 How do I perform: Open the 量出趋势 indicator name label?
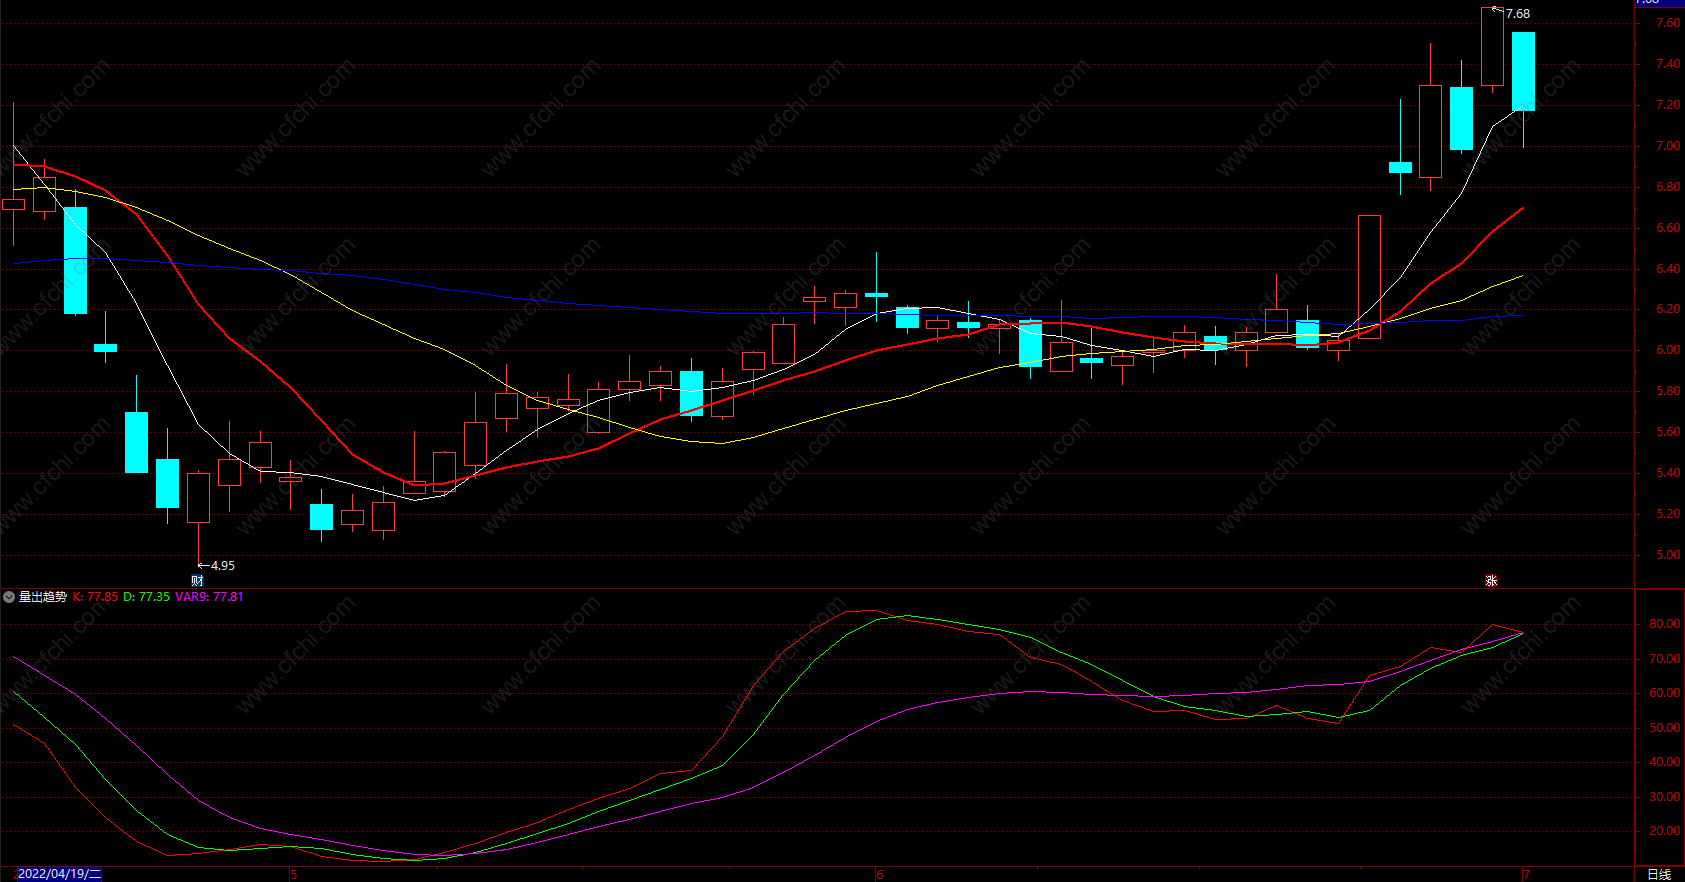point(43,597)
